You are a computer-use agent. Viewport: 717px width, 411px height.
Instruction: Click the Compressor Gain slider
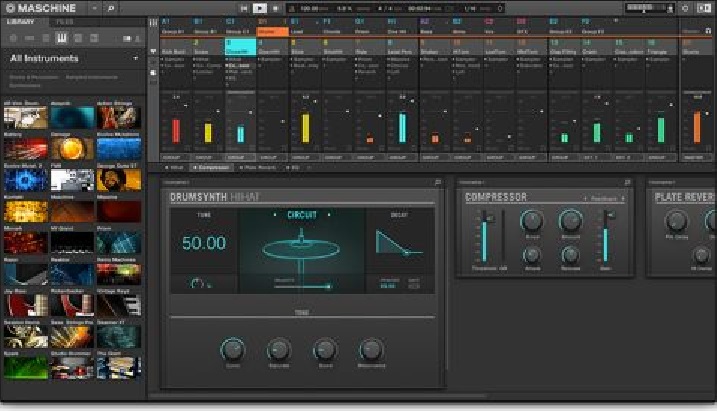(x=606, y=236)
